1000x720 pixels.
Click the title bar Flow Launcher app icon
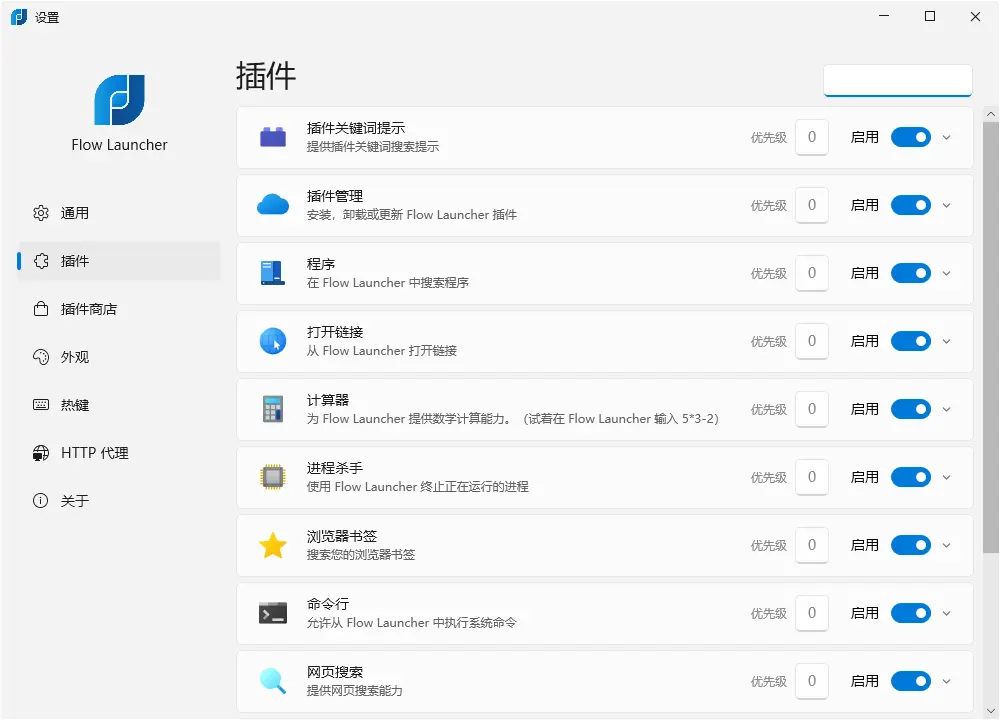tap(18, 17)
